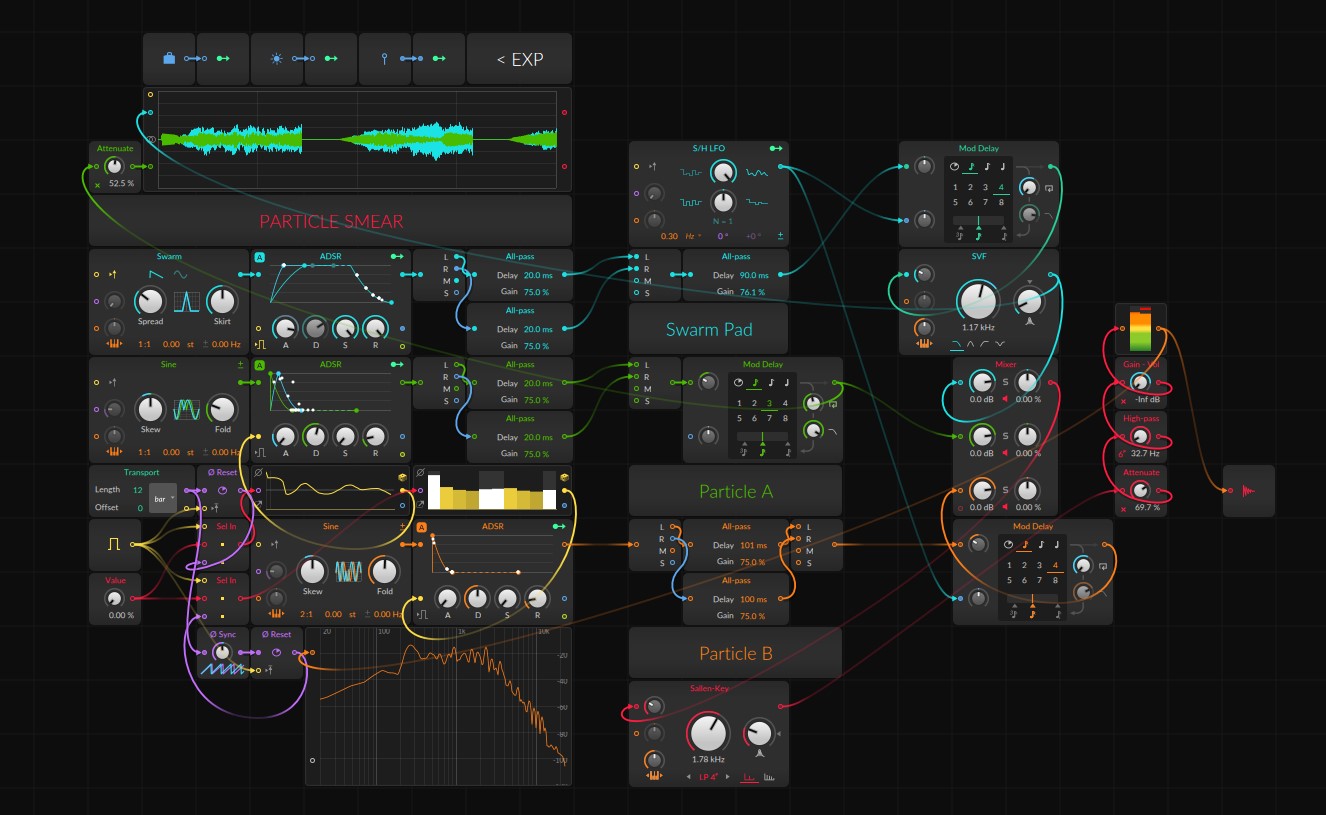The height and width of the screenshot is (815, 1326).
Task: Mute the second Mixer channel
Action: pyautogui.click(x=1005, y=453)
